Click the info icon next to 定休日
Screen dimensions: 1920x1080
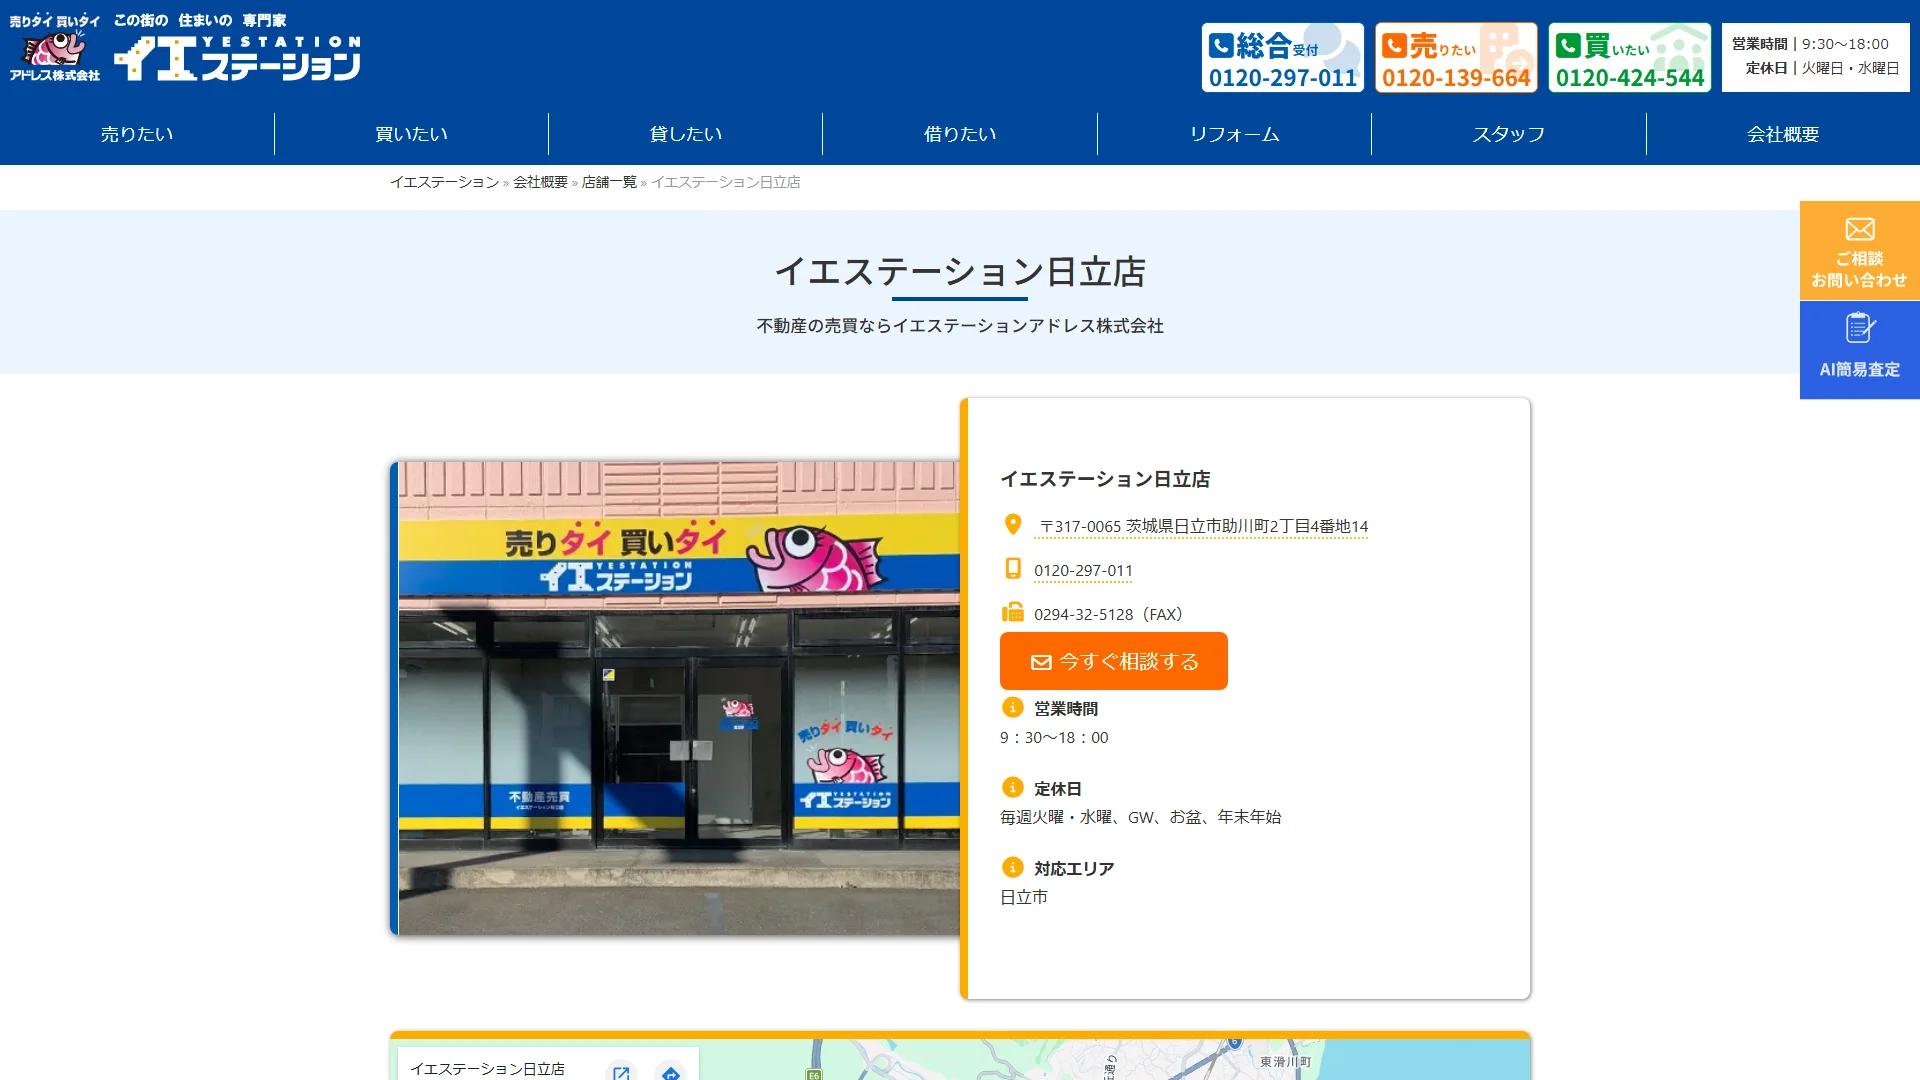click(1013, 787)
